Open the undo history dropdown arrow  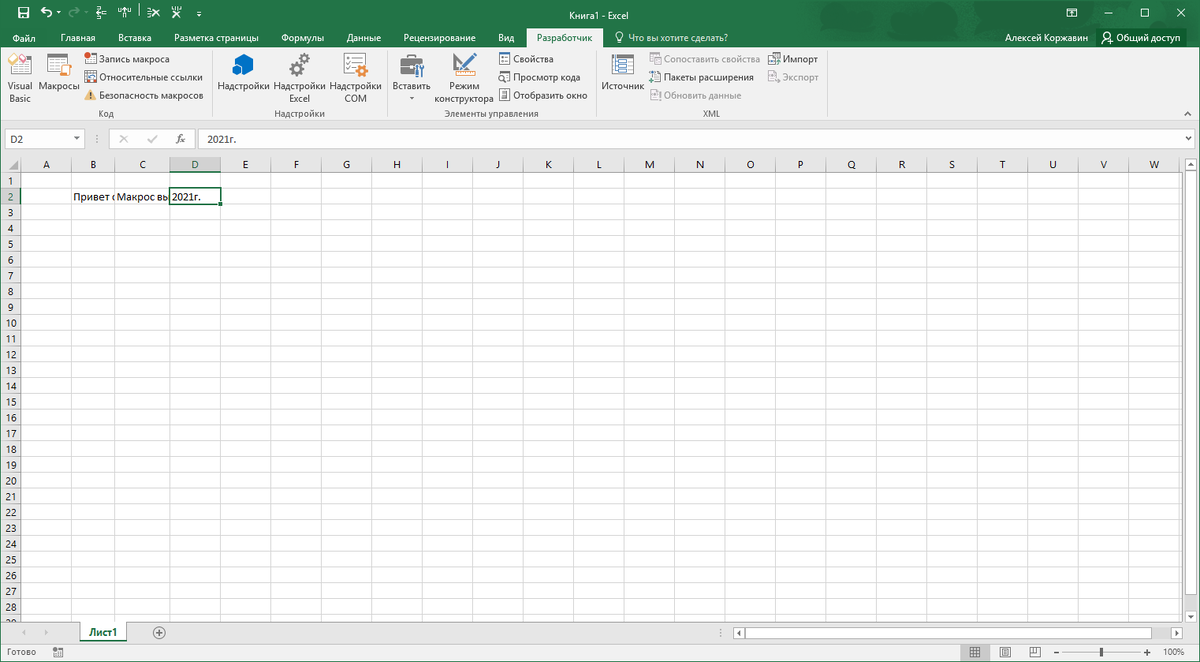pos(59,14)
